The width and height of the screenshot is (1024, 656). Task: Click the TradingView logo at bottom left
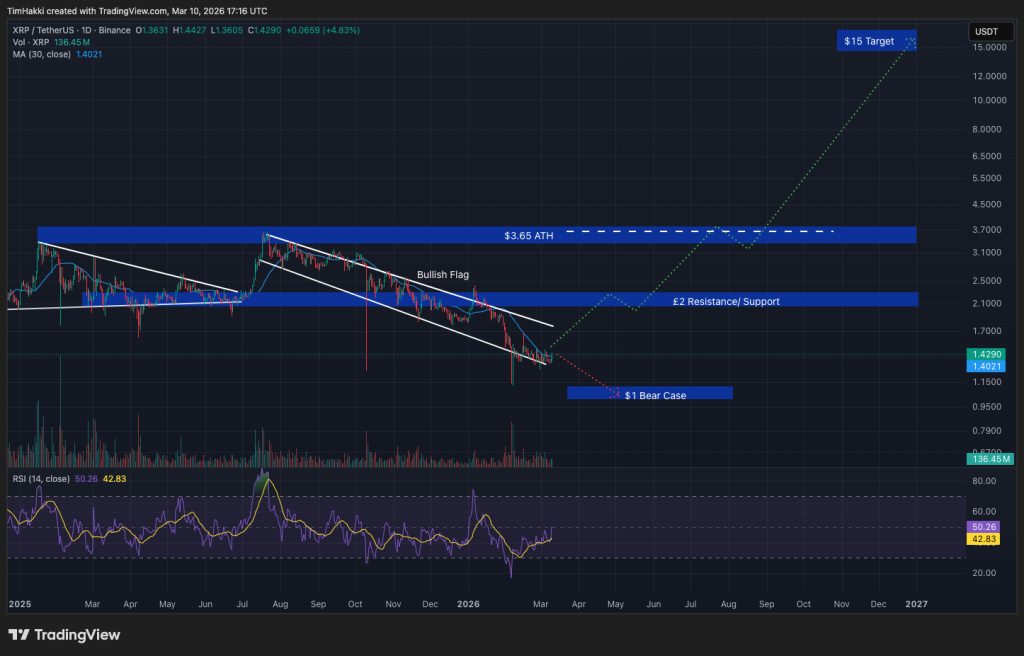(64, 635)
